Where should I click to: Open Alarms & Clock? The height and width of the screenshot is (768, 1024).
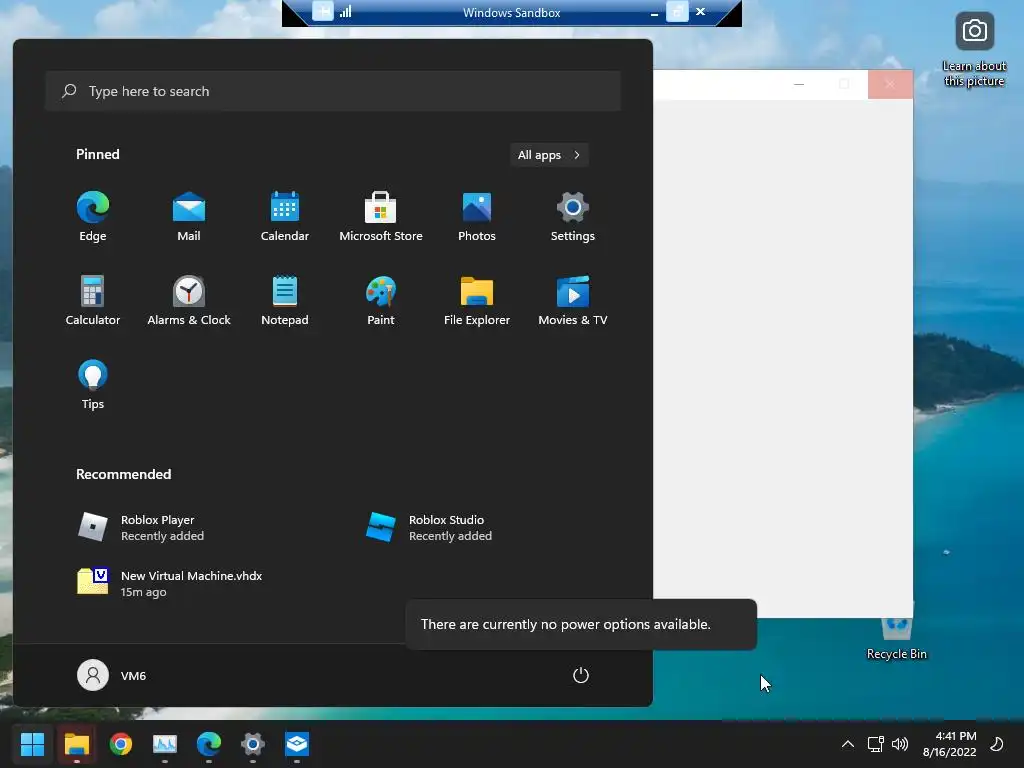click(x=189, y=300)
